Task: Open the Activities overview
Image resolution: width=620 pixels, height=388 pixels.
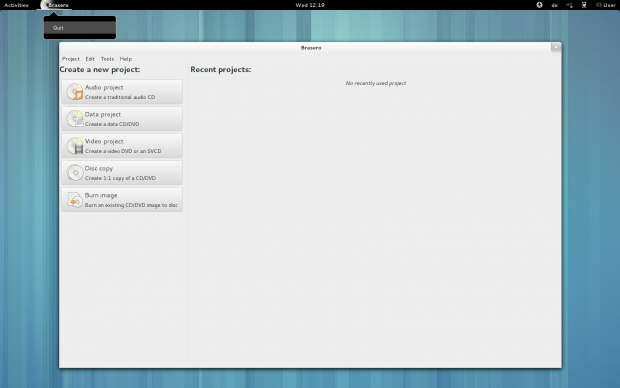Action: coord(16,5)
